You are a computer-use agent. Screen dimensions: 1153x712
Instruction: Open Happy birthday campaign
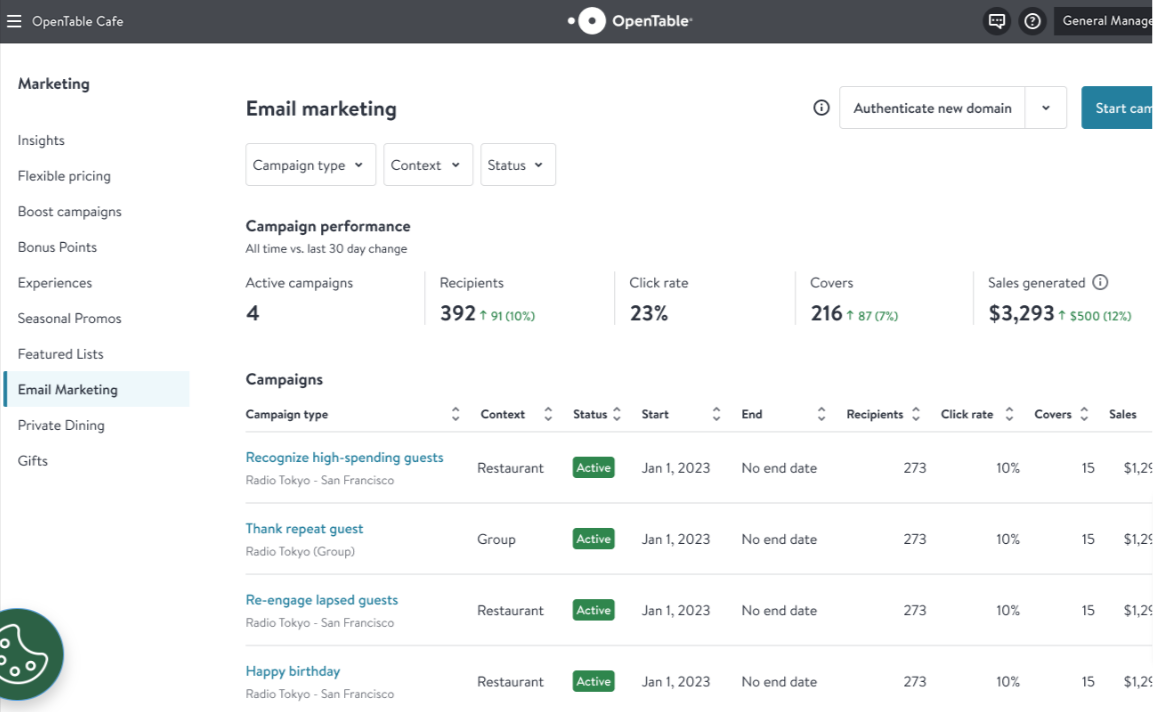pos(293,672)
